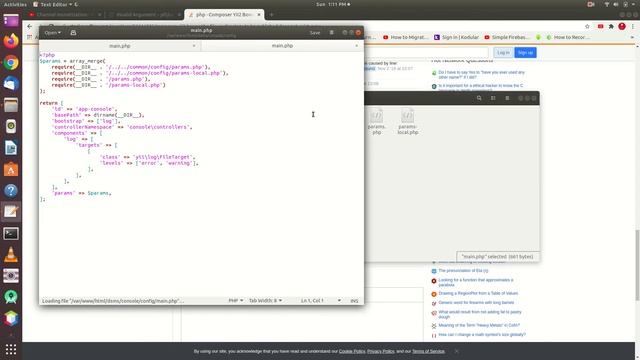Screen dimensions: 640x360
Task: Open the screenshot tool icon in the dock
Action: [x=11, y=276]
